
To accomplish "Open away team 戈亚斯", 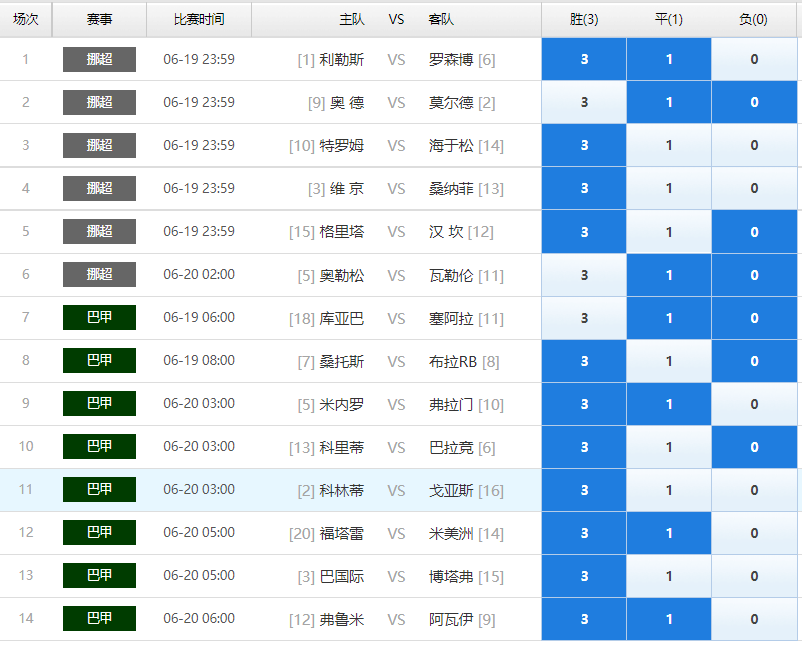I will tap(451, 491).
